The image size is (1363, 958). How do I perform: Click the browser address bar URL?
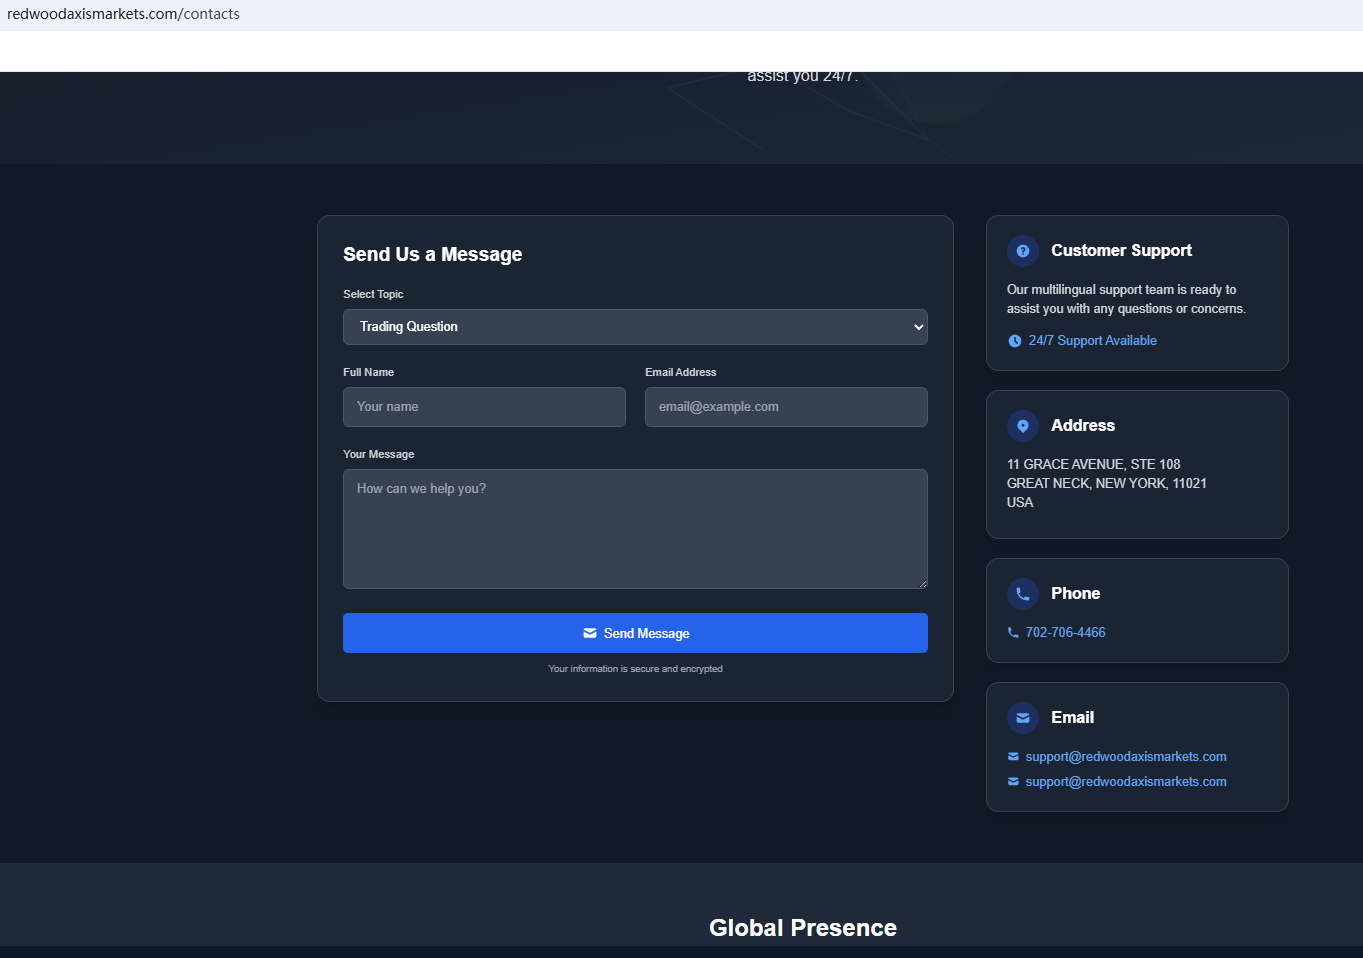point(124,14)
